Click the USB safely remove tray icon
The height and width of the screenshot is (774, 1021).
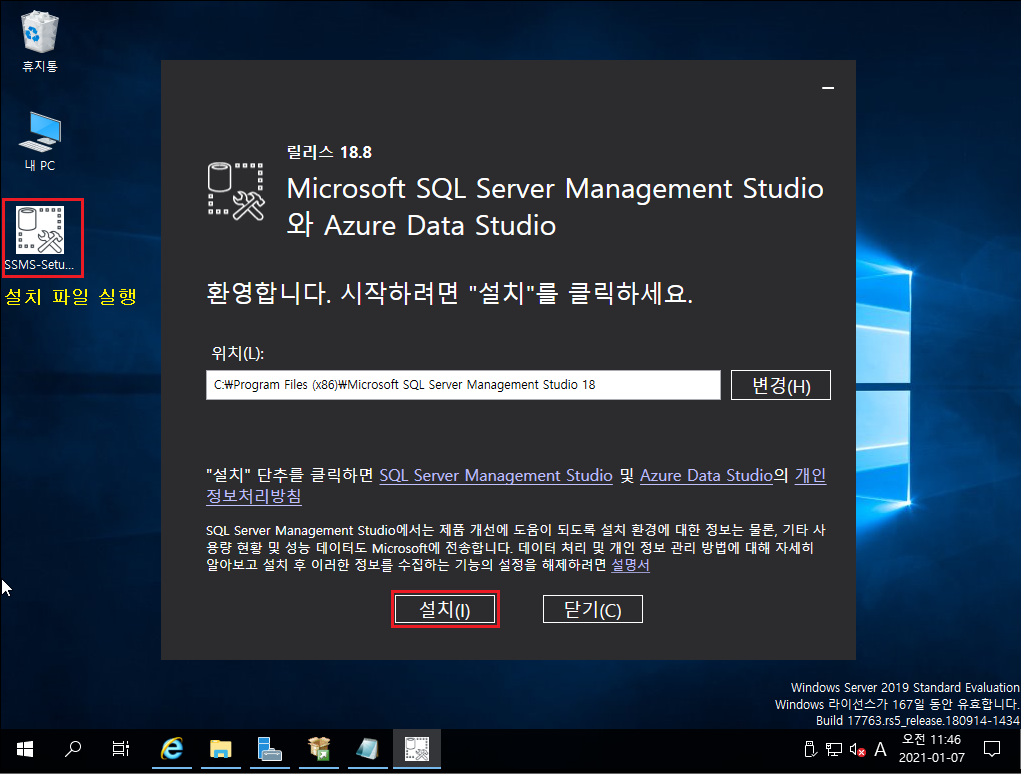coord(810,749)
